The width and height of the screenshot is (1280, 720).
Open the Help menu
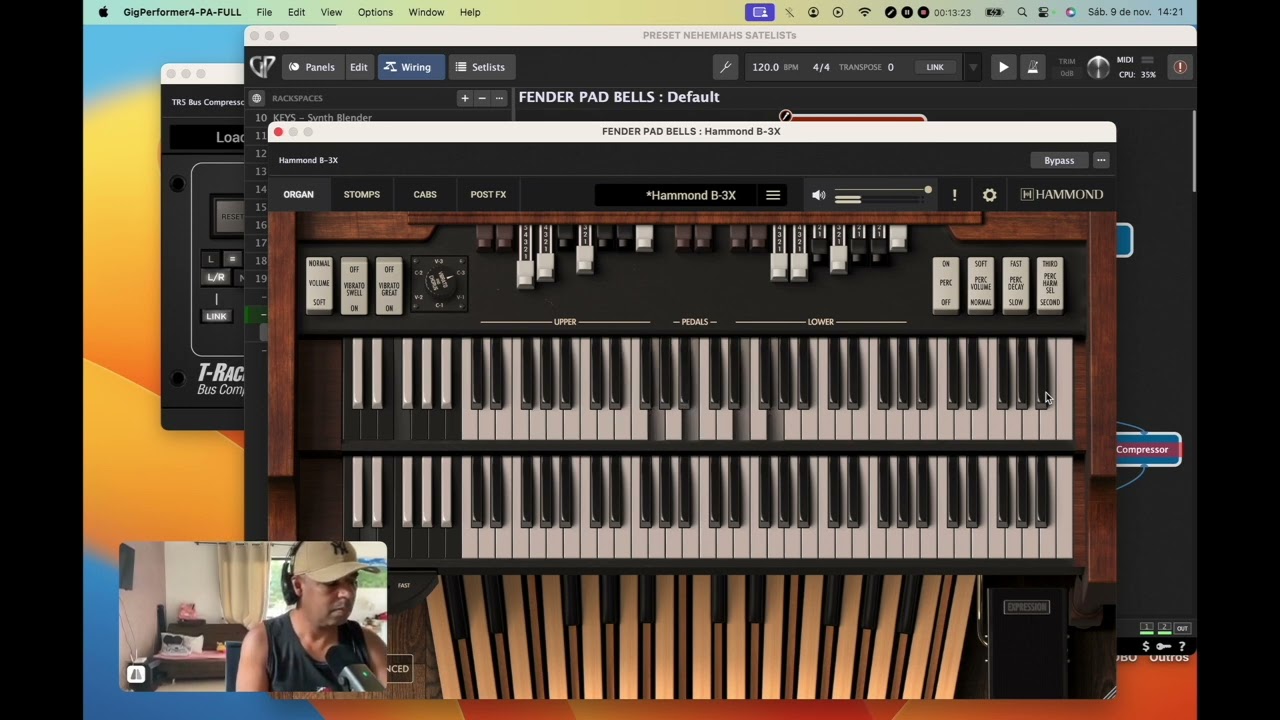tap(470, 12)
